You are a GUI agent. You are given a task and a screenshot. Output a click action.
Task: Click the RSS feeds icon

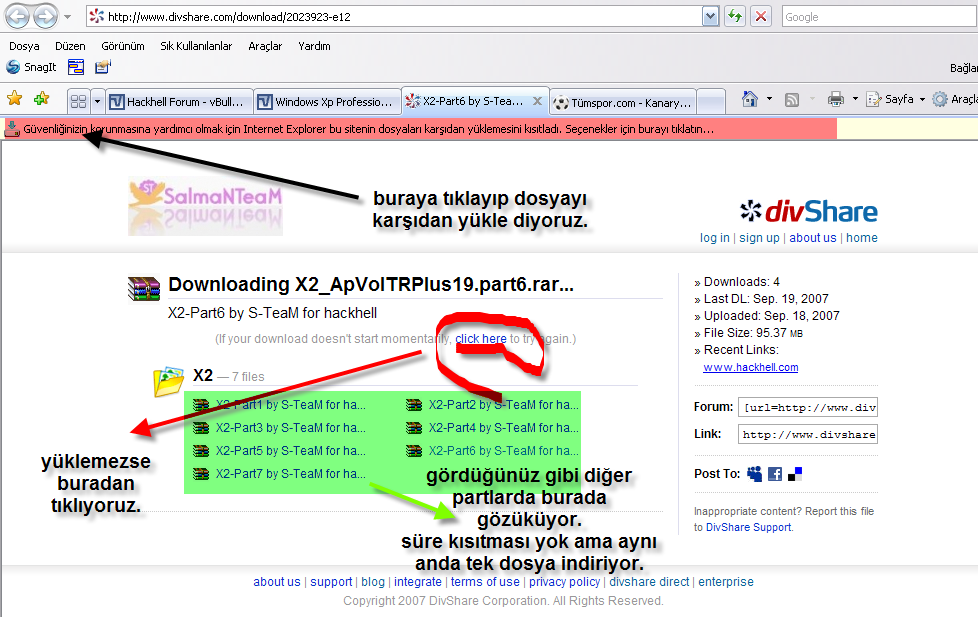(x=792, y=99)
